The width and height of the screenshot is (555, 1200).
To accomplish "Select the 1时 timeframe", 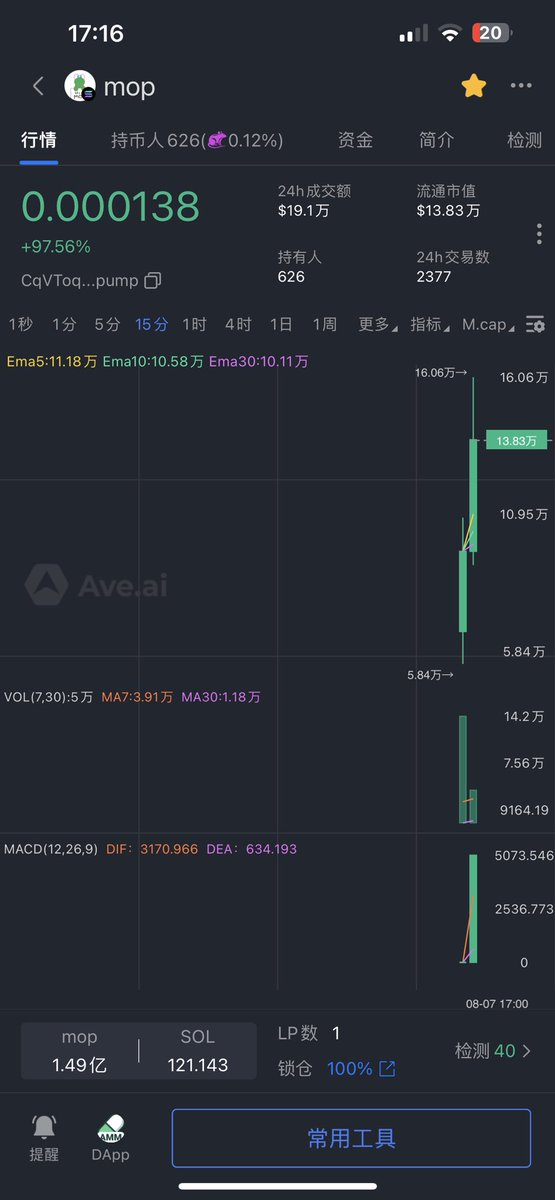I will [194, 324].
